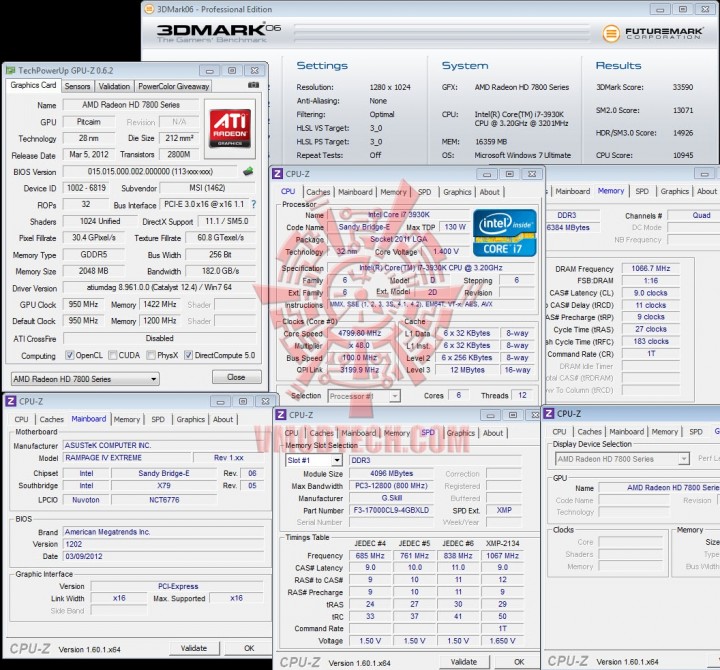Click OK in CPU-Z SPD window

[519, 662]
